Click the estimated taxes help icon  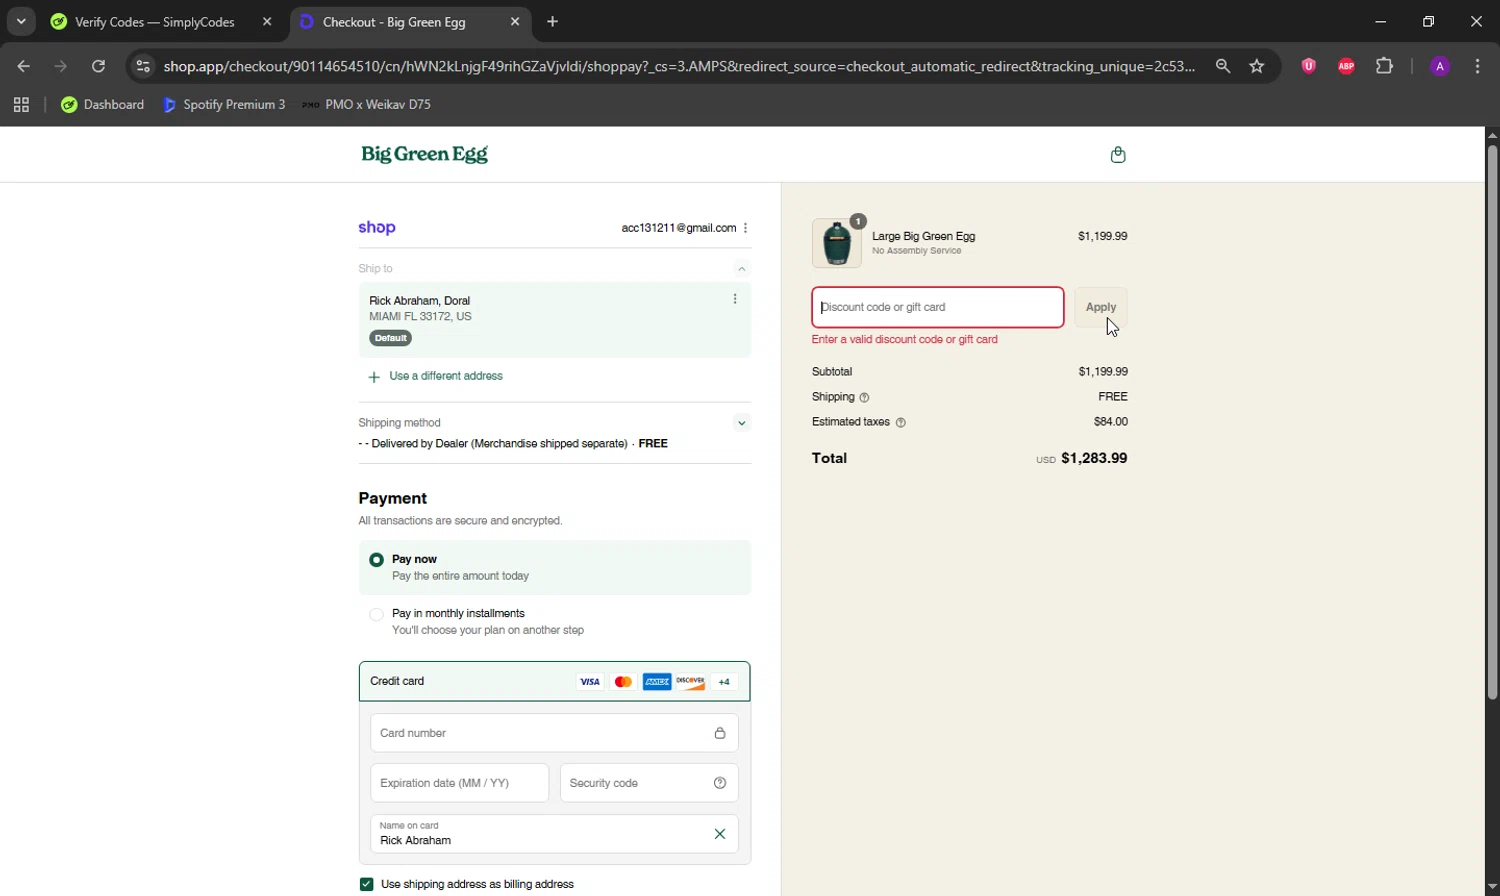pyautogui.click(x=901, y=422)
